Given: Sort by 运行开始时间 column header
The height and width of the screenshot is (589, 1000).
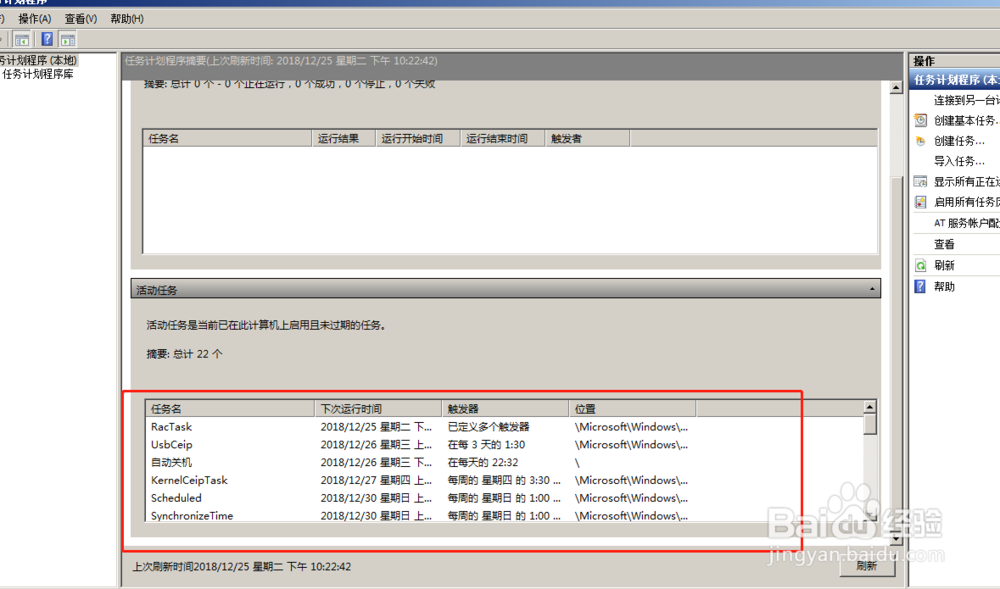Looking at the screenshot, I should coord(418,138).
